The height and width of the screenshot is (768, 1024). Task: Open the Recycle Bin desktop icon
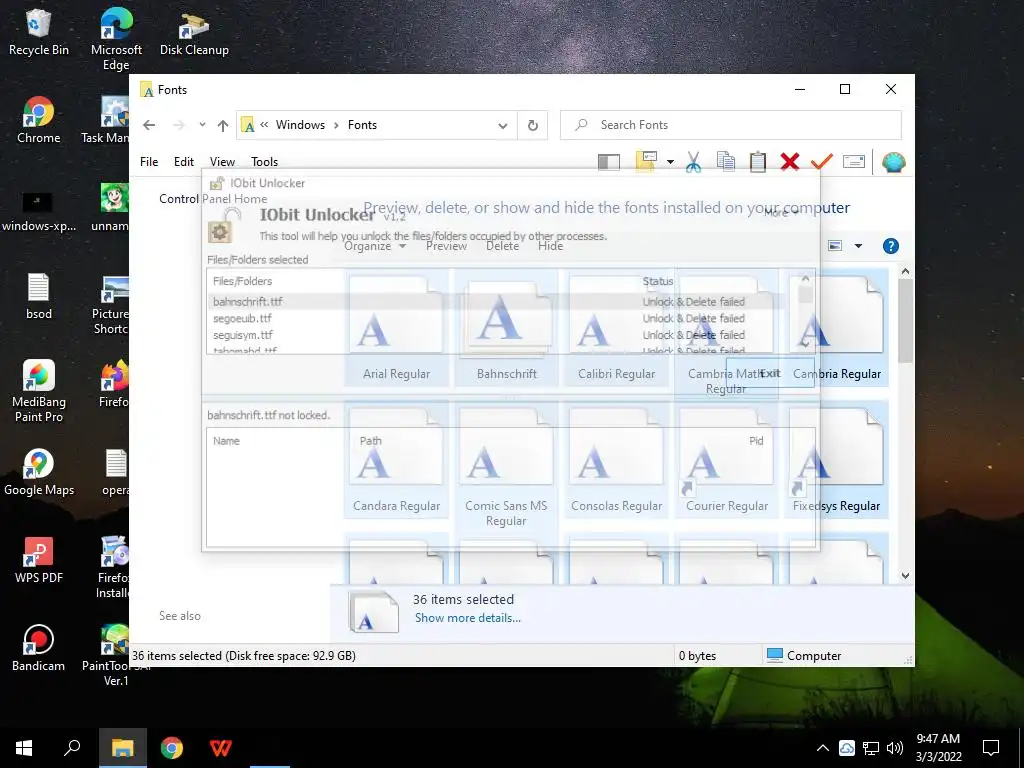click(x=39, y=32)
